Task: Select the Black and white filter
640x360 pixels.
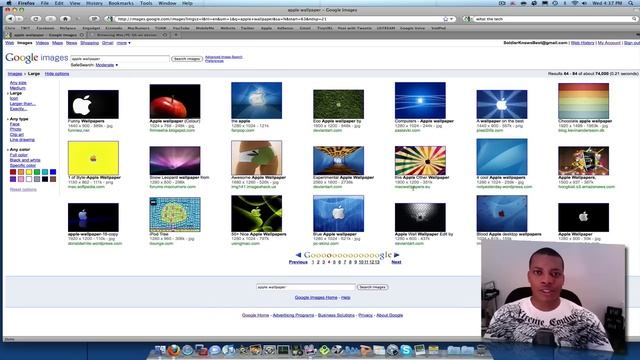Action: 25,160
